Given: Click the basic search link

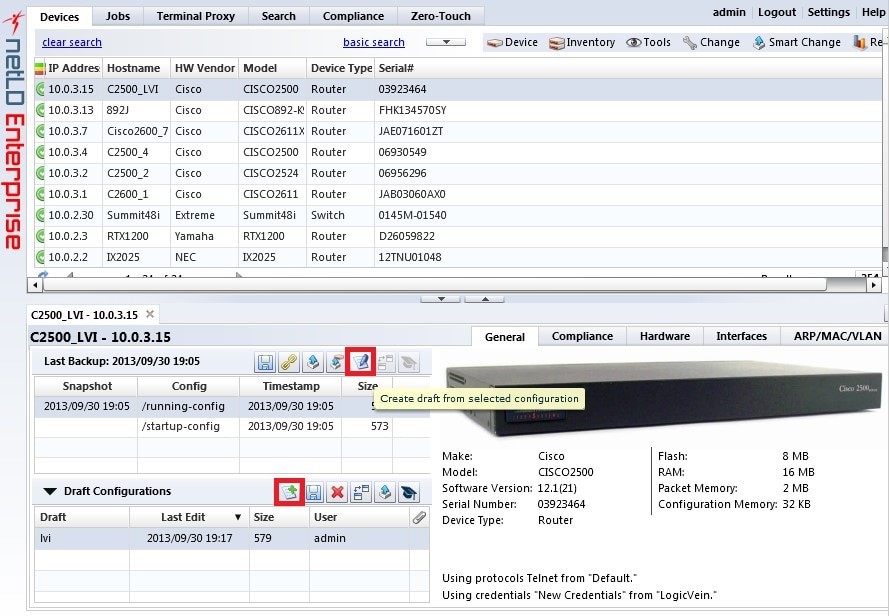Looking at the screenshot, I should 374,43.
